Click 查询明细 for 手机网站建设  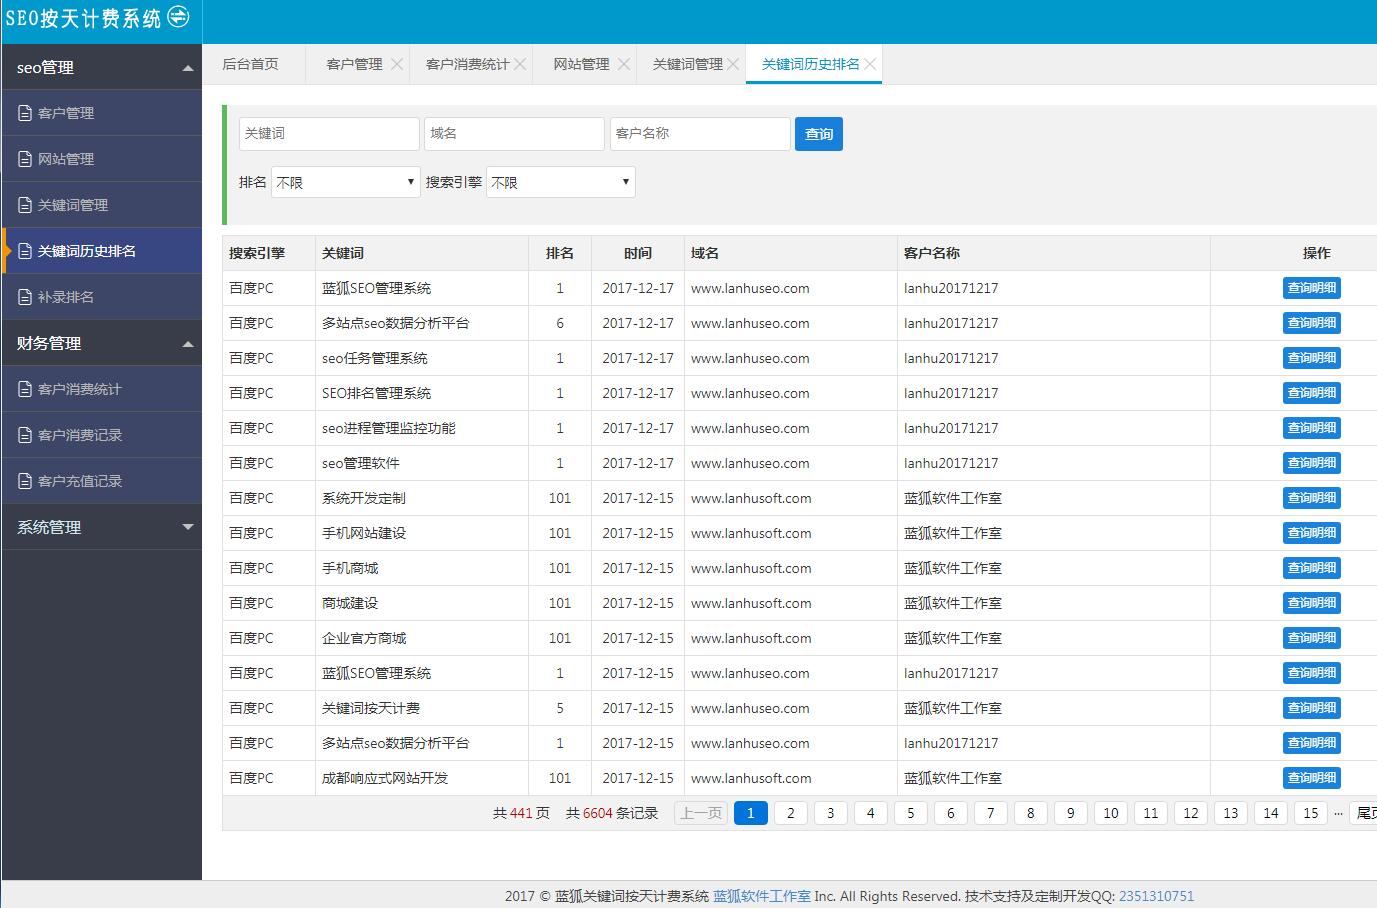tap(1312, 533)
